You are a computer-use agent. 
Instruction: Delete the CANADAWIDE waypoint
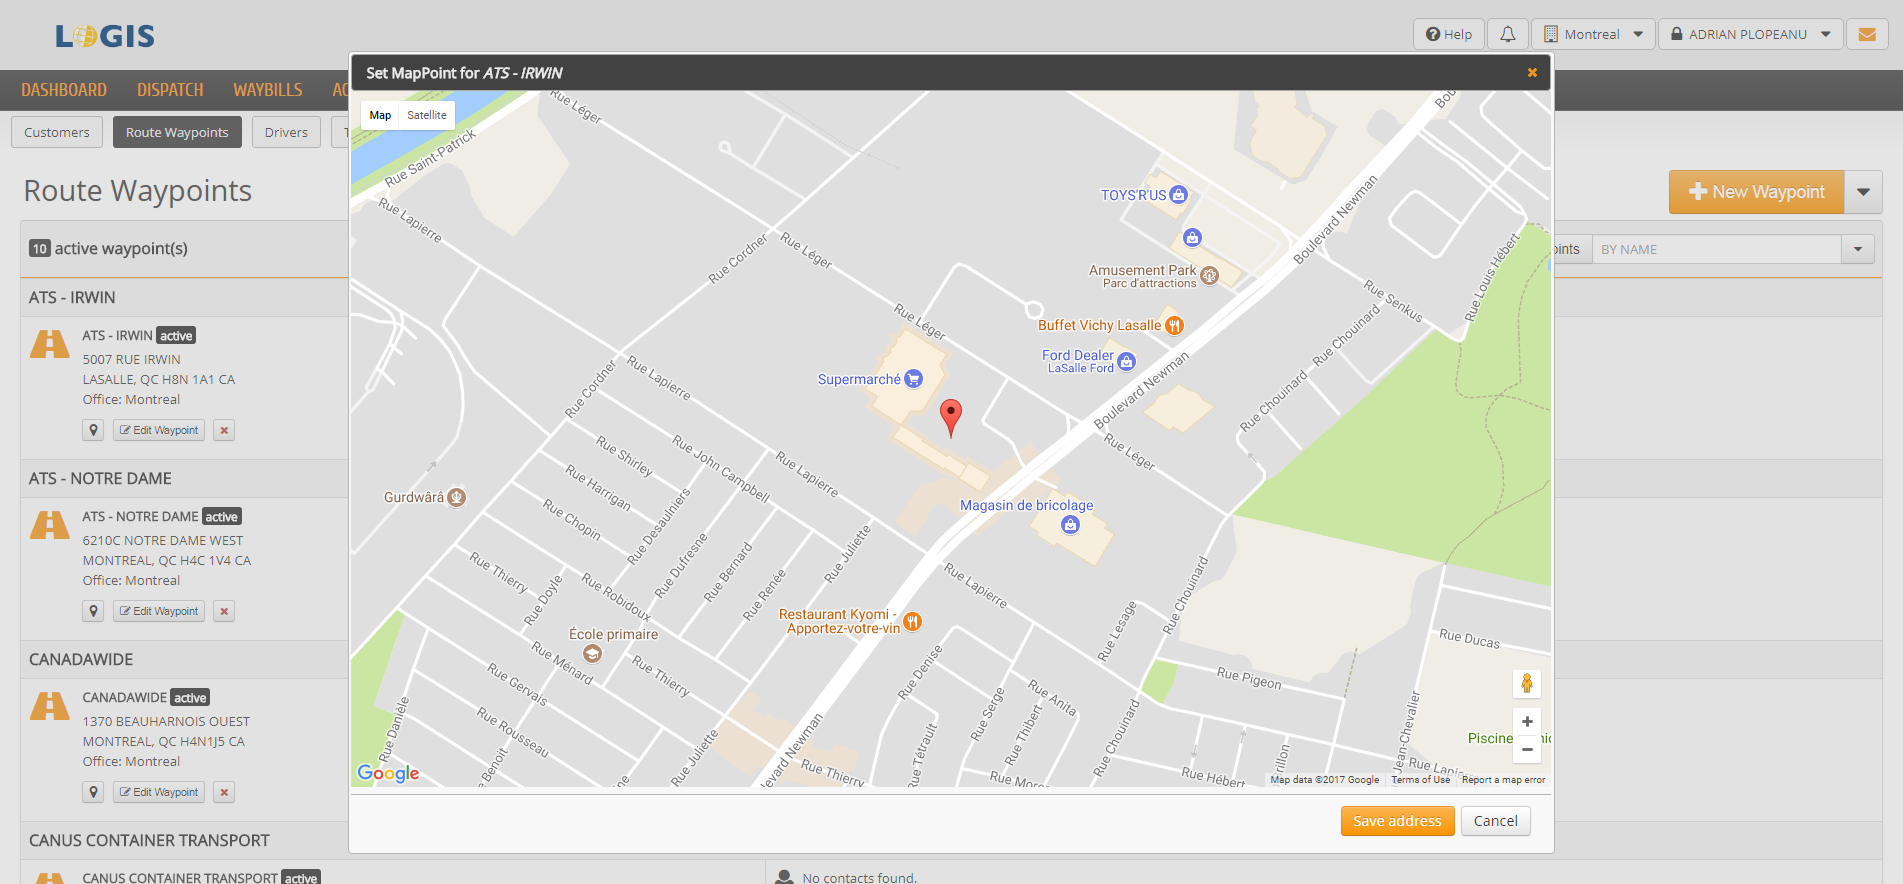pyautogui.click(x=224, y=792)
